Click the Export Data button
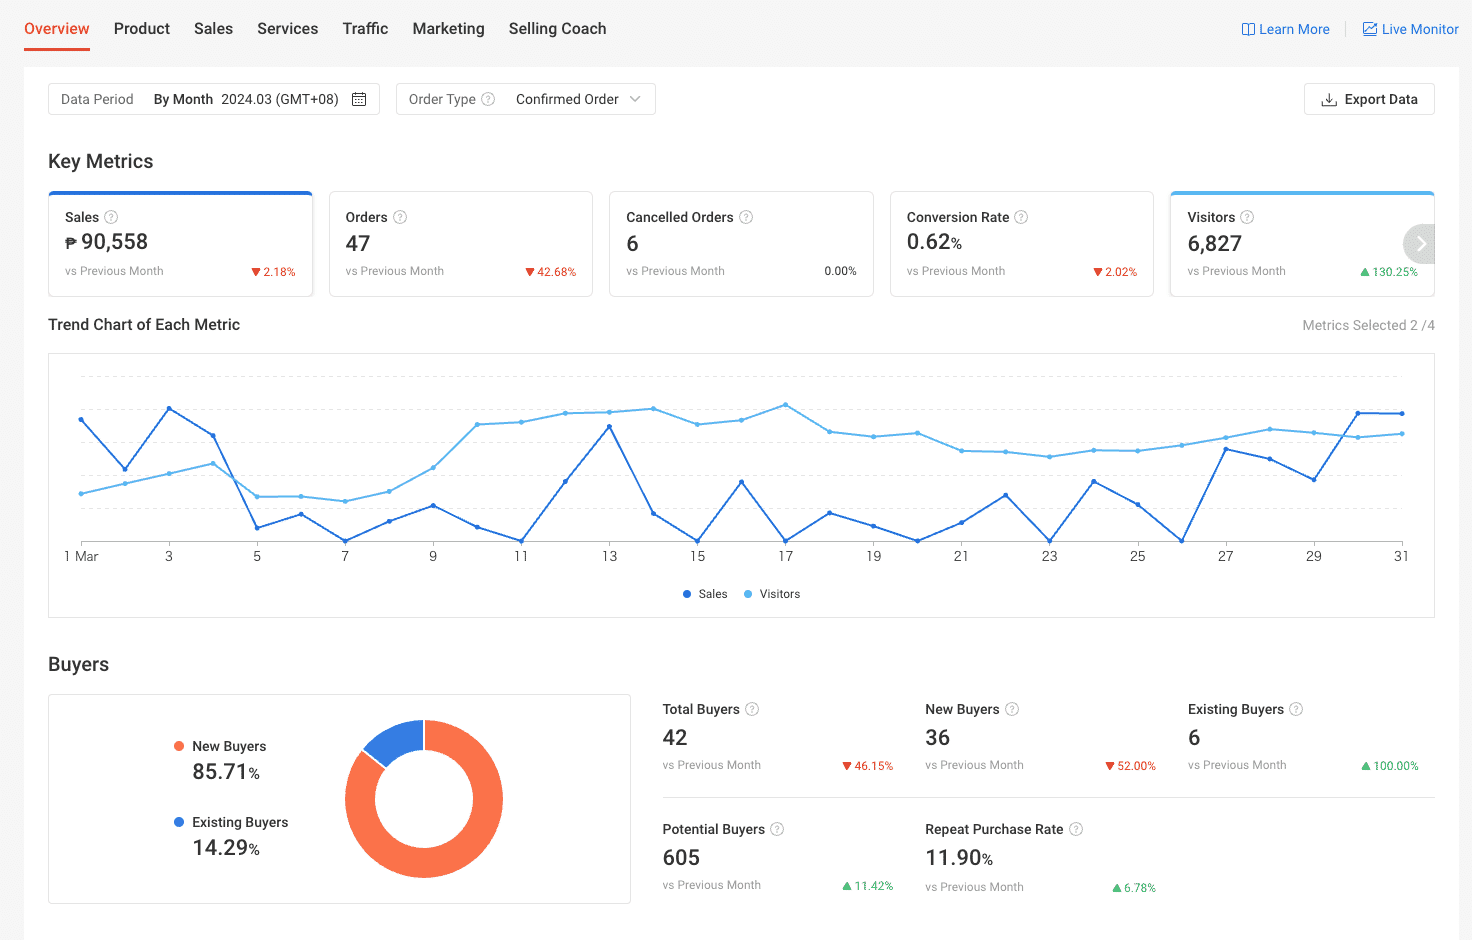Image resolution: width=1472 pixels, height=940 pixels. click(1369, 99)
